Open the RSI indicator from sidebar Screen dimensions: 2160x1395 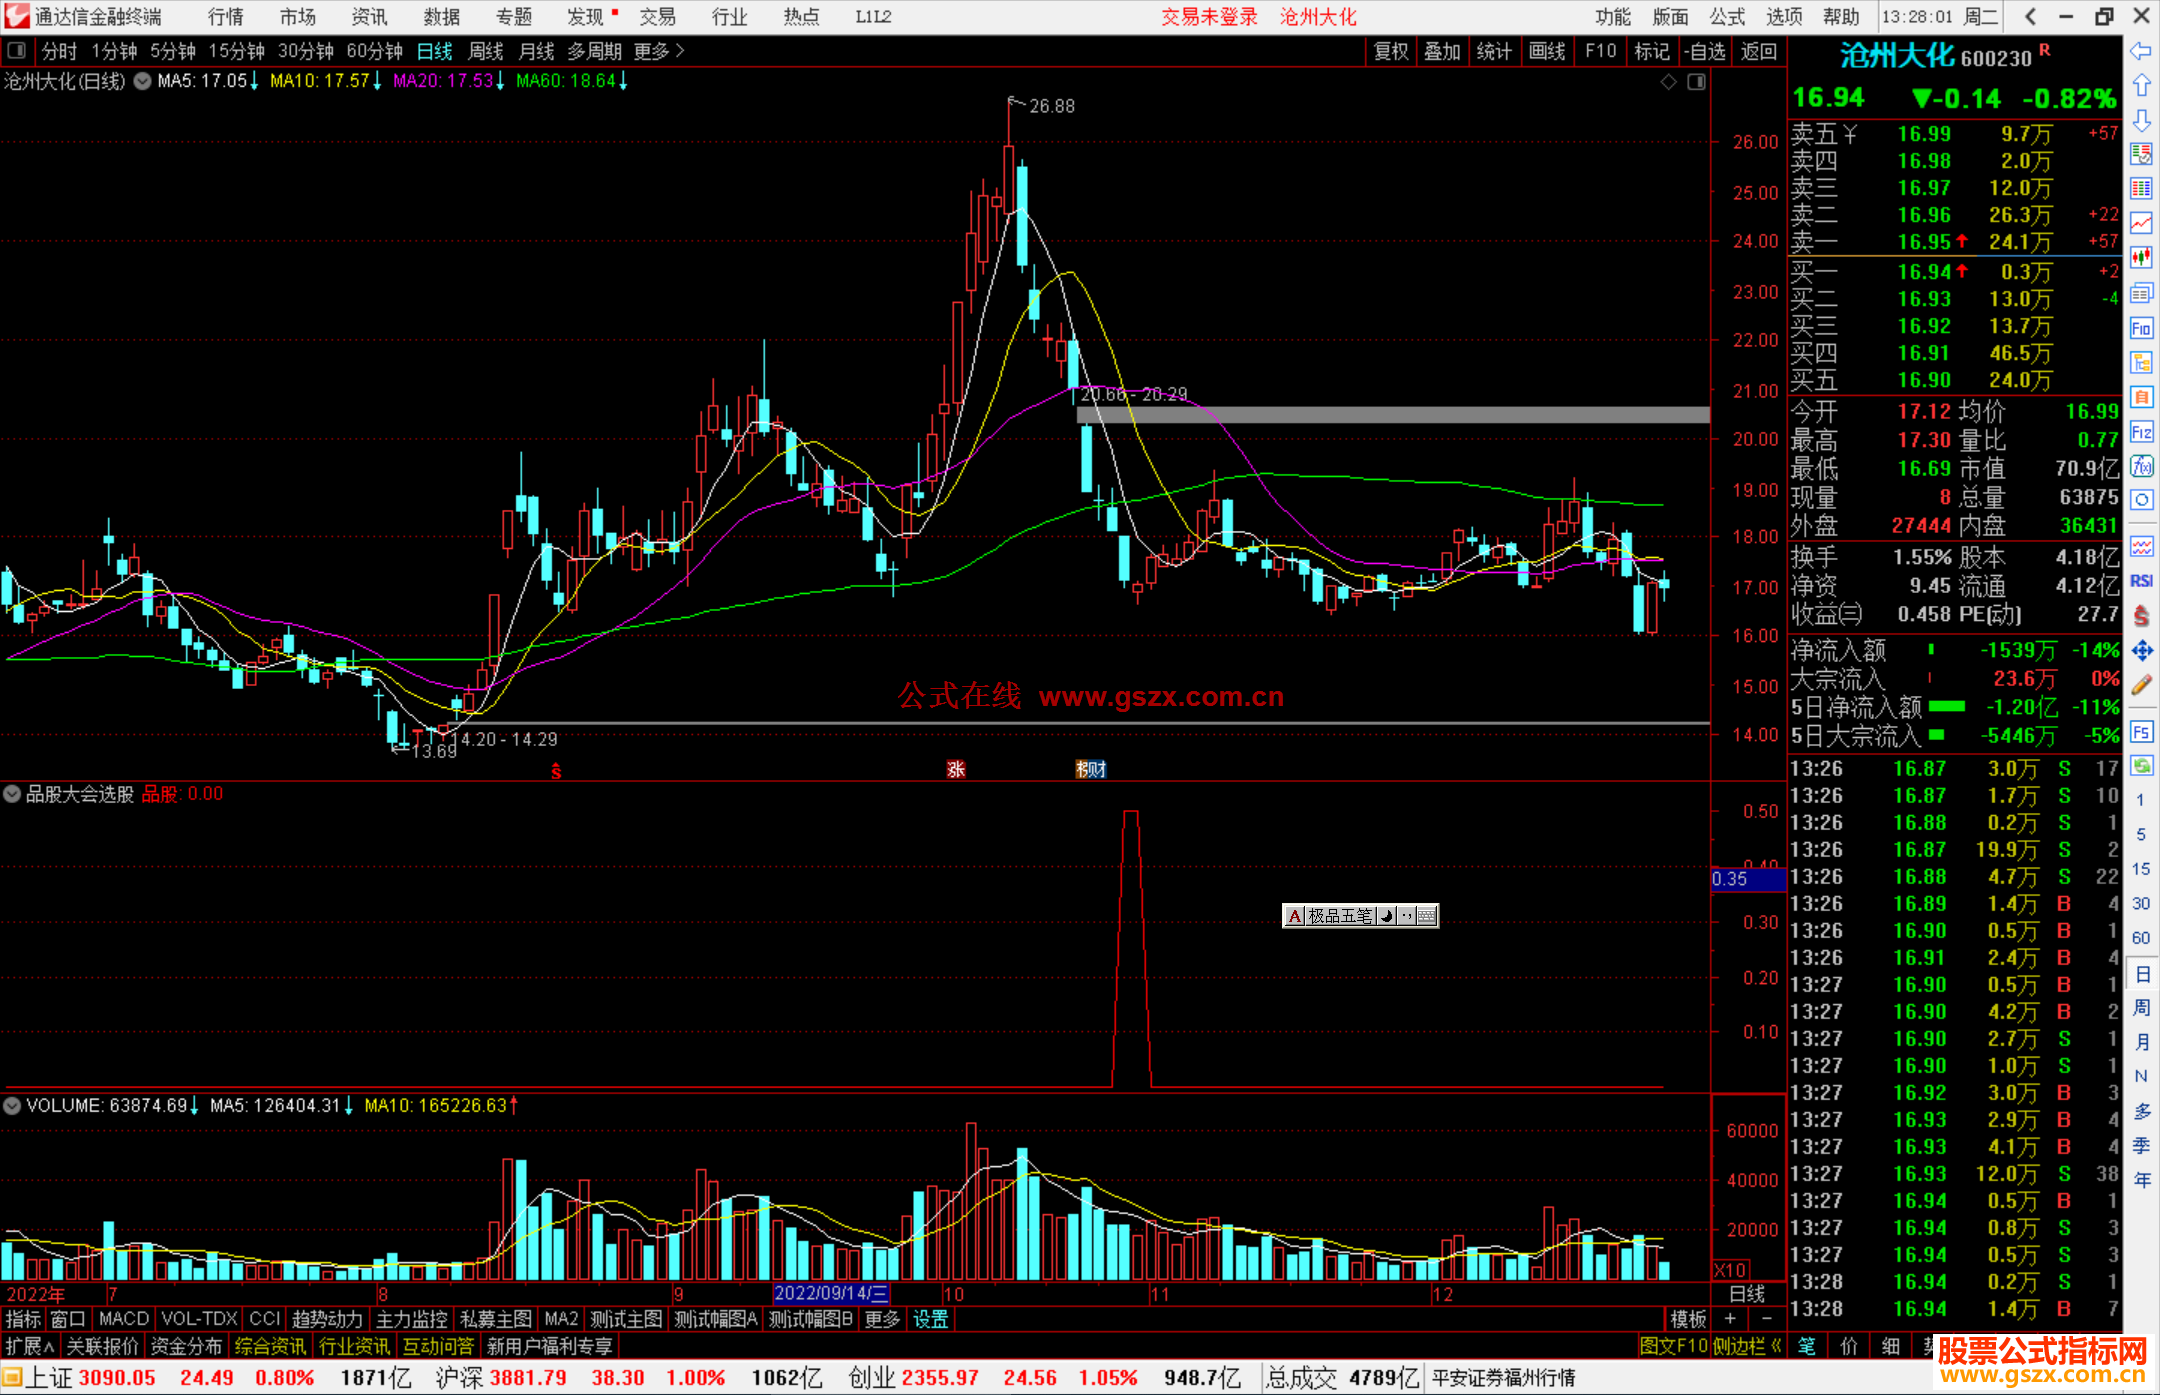coord(2141,581)
